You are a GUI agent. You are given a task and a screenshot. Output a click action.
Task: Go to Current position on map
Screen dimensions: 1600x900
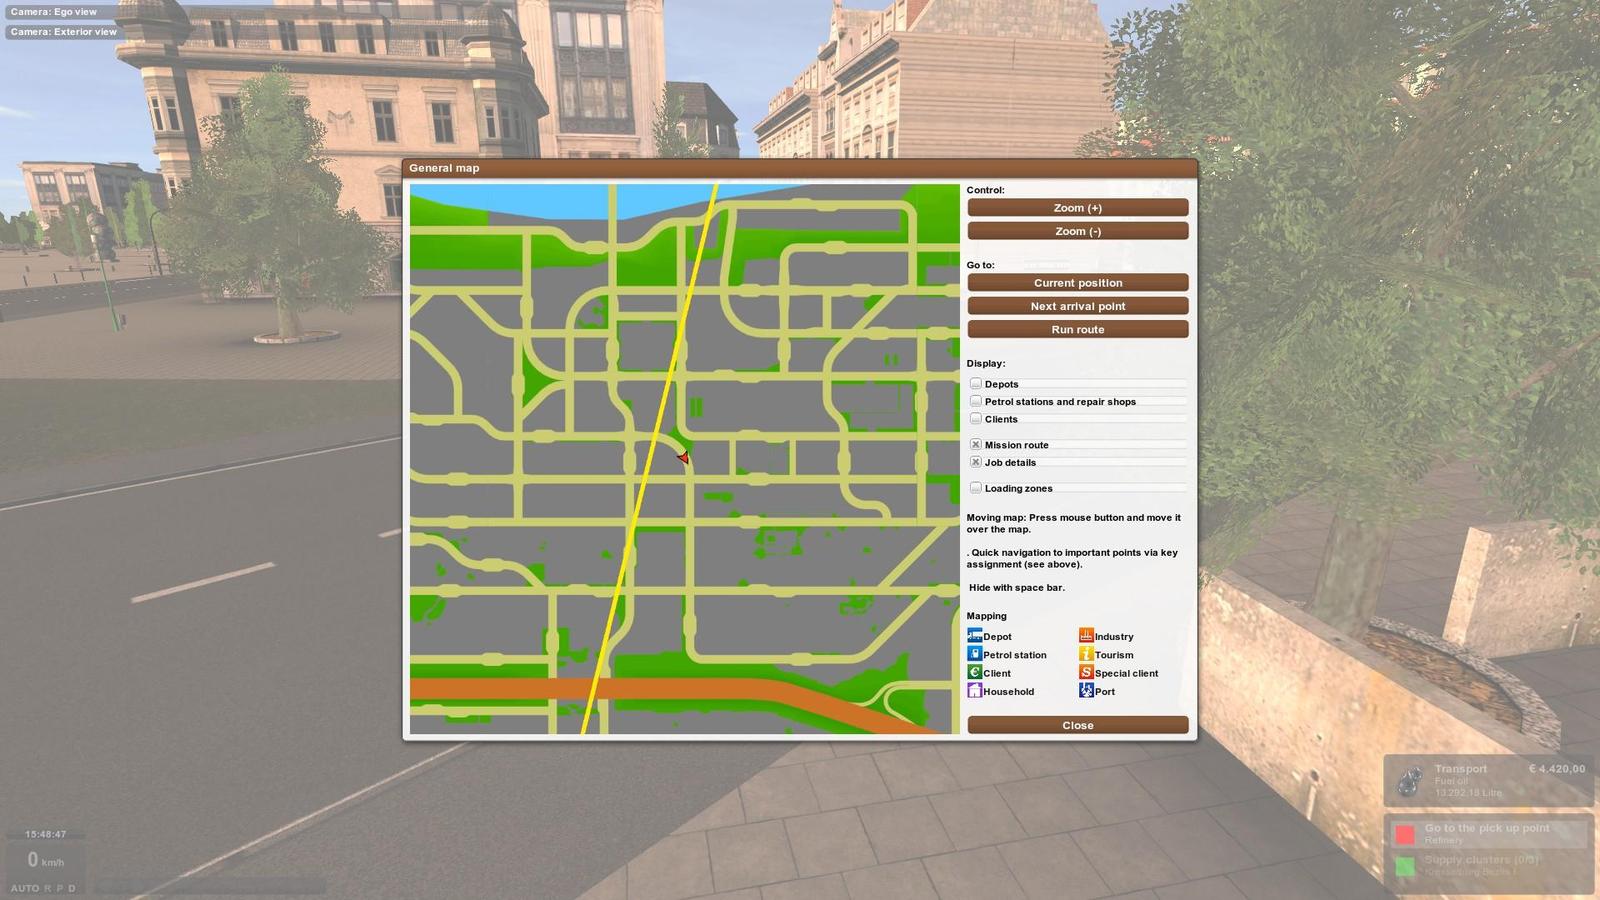point(1077,283)
